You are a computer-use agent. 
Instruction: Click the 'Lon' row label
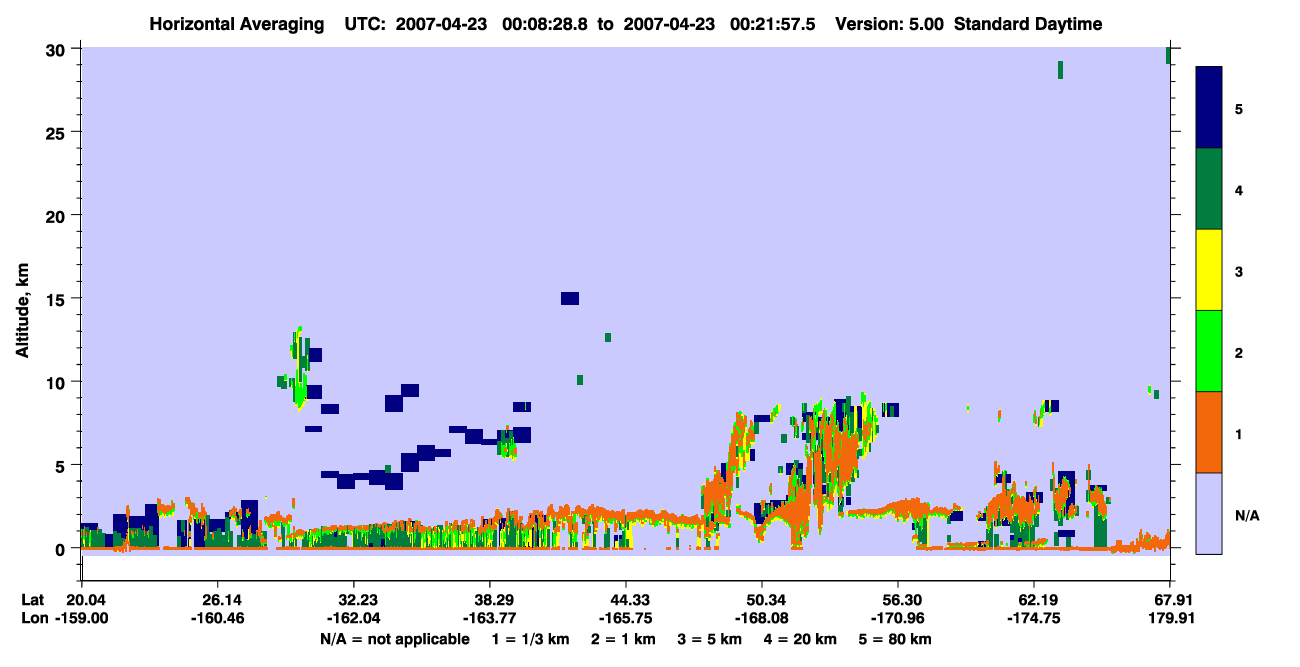tap(33, 619)
